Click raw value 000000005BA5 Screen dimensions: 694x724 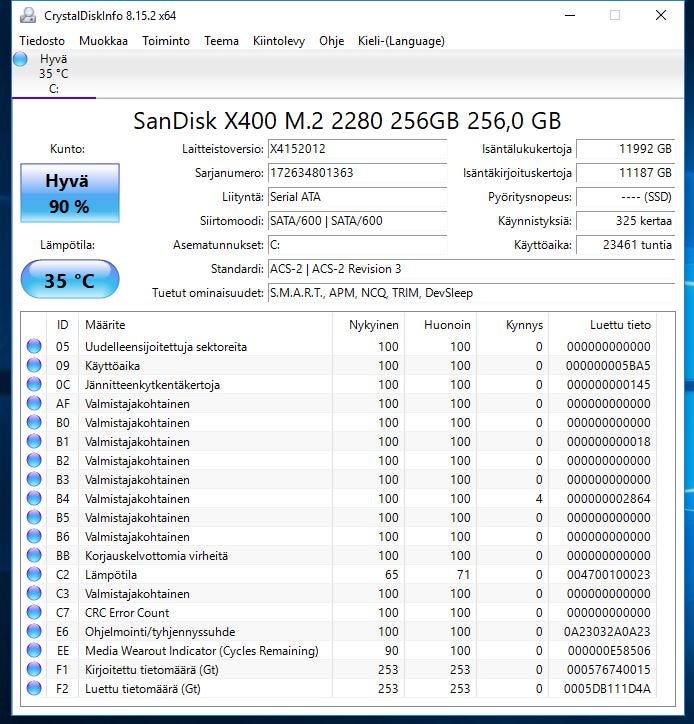[x=608, y=366]
